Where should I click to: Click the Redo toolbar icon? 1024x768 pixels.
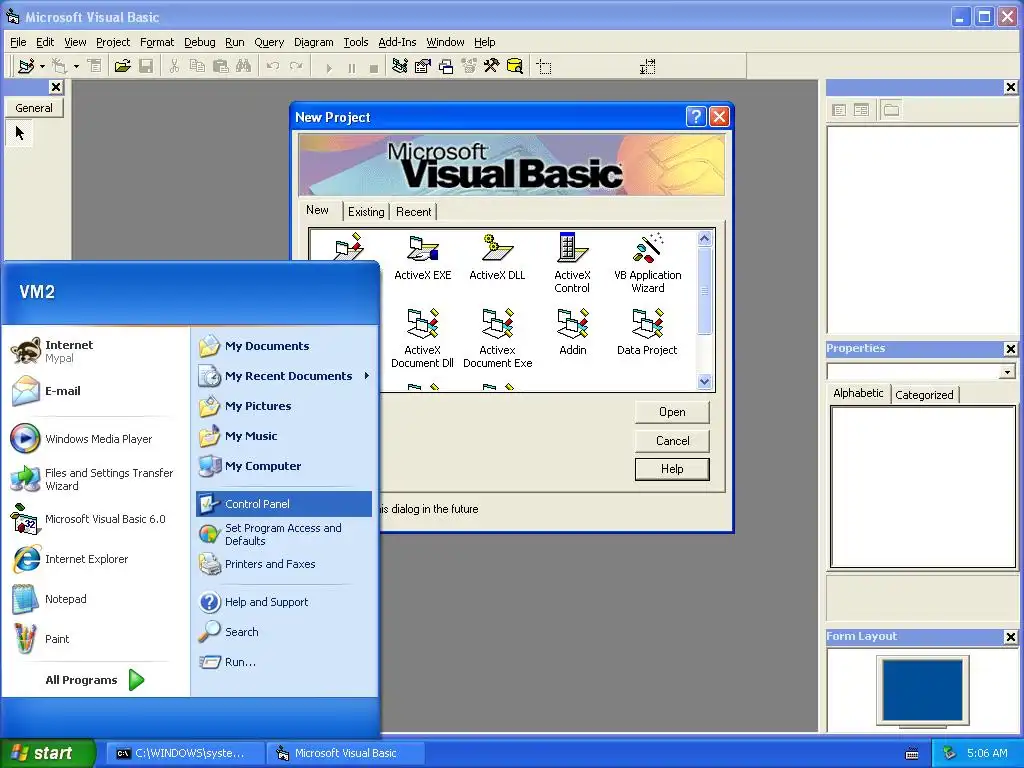point(296,66)
